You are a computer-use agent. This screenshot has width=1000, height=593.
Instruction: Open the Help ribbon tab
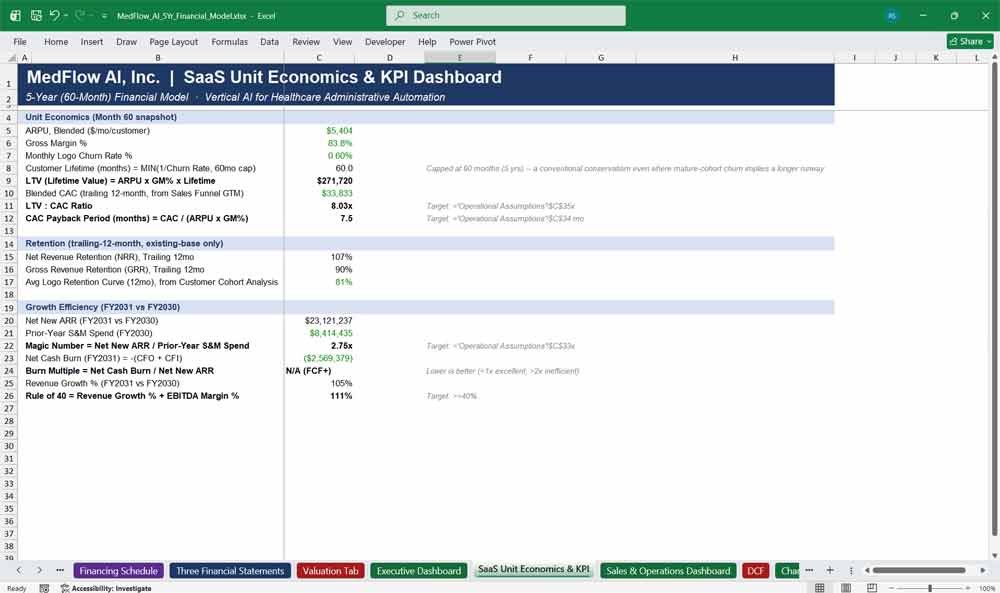(427, 41)
